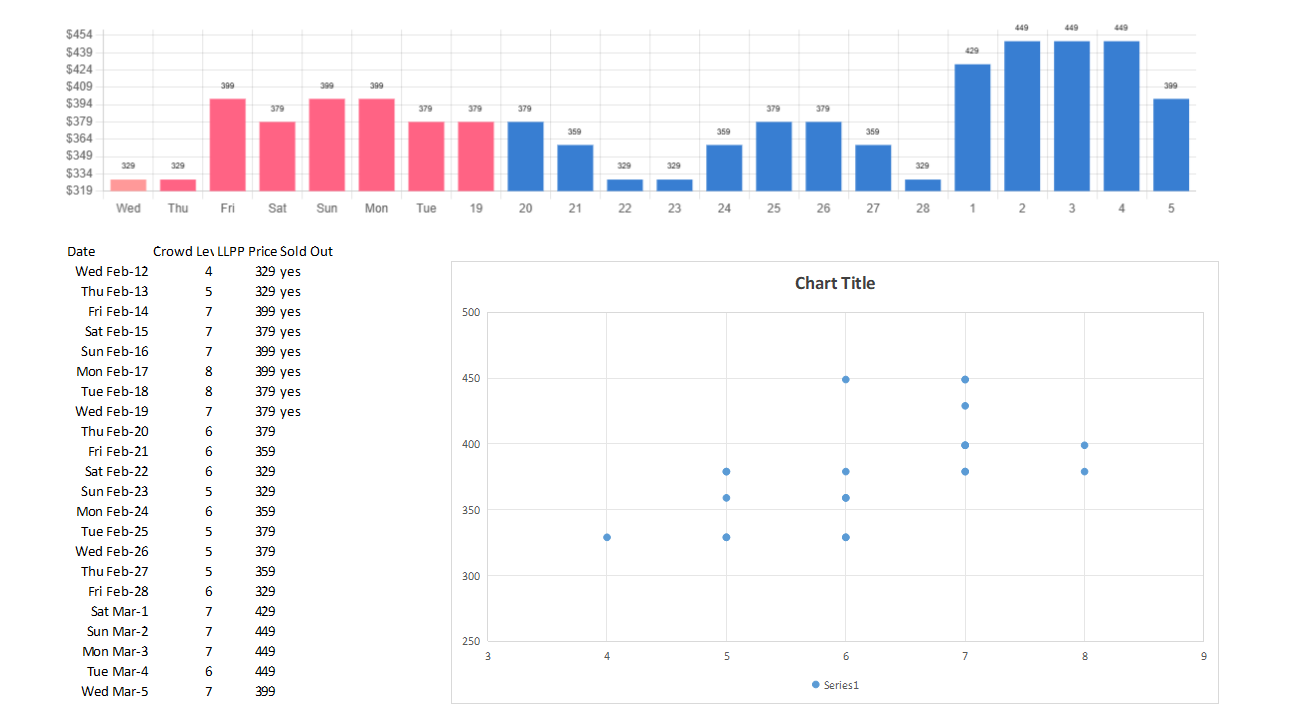Screen dimensions: 1300x723
Task: Select the cell Tue Feb-18
Action: click(x=114, y=391)
